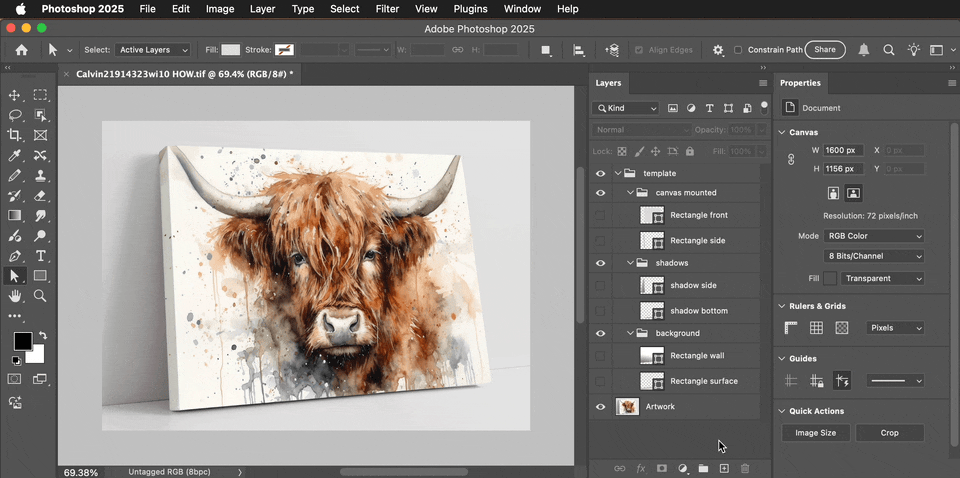Screen dimensions: 960x478
Task: Create a new group folder
Action: coord(703,468)
